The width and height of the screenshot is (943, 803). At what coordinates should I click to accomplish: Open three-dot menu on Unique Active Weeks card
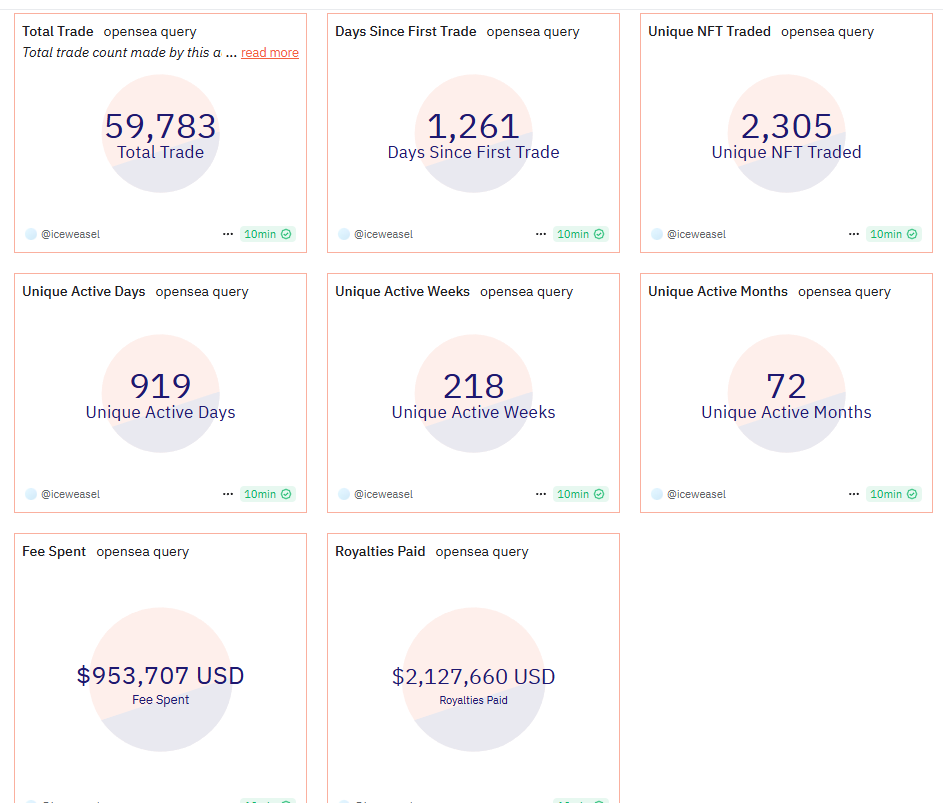coord(541,494)
